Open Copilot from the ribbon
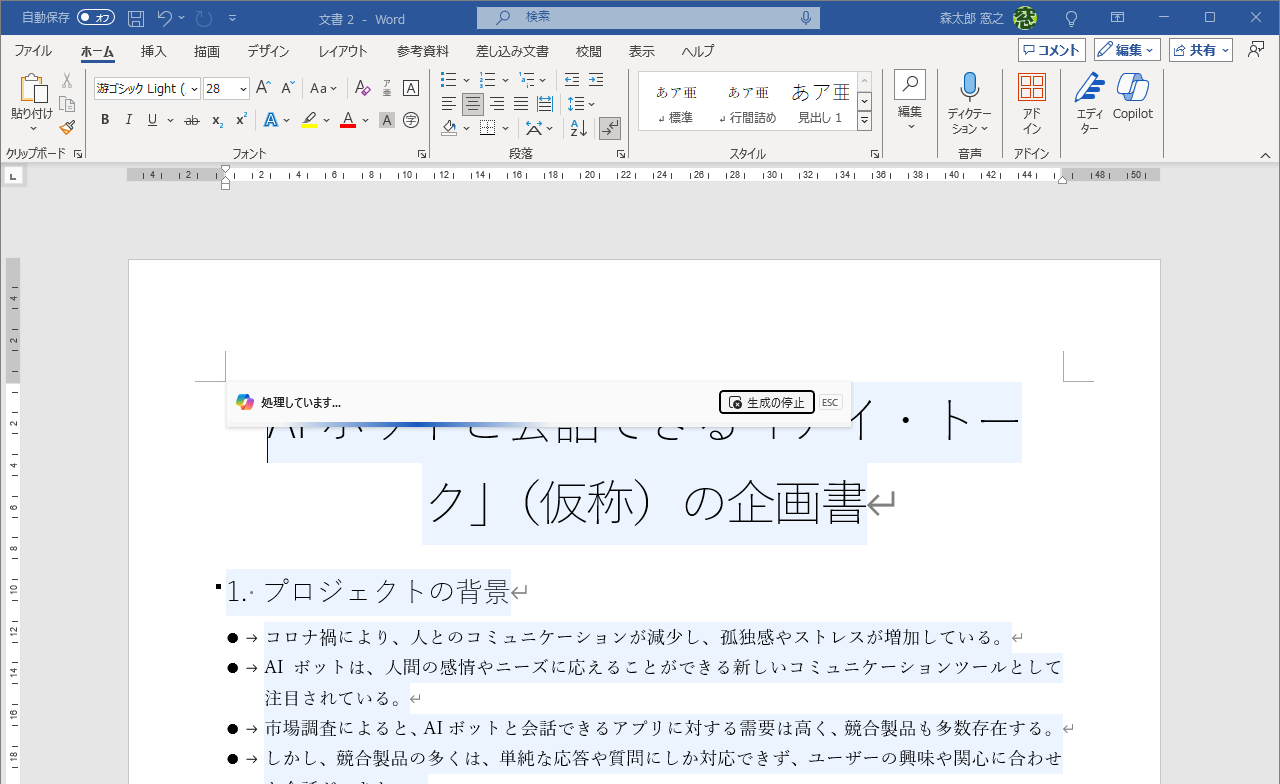The width and height of the screenshot is (1280, 784). [x=1132, y=100]
